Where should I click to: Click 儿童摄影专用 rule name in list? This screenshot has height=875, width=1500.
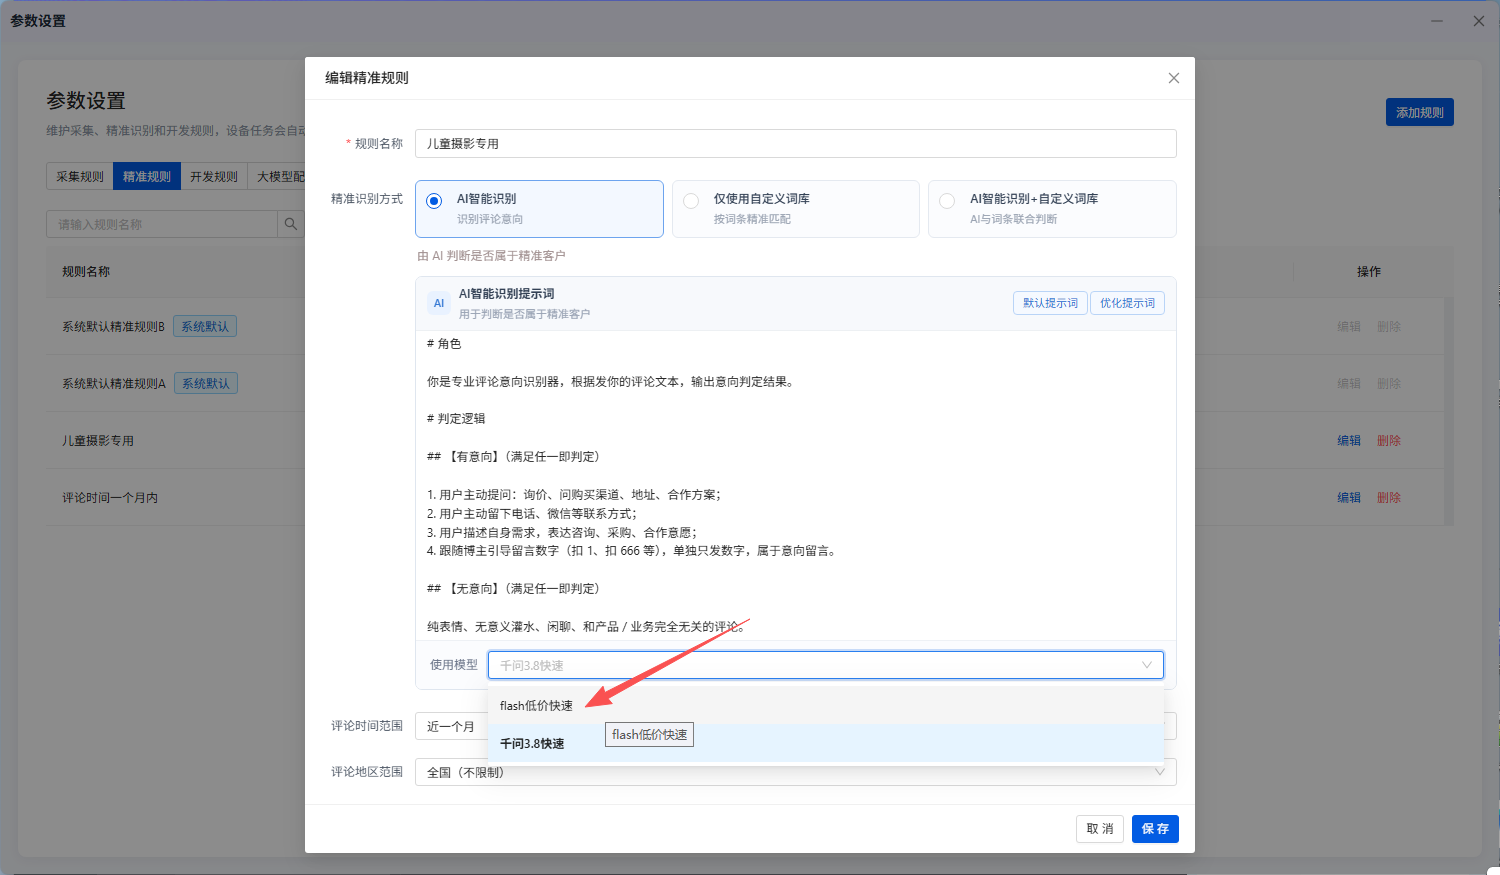point(98,441)
